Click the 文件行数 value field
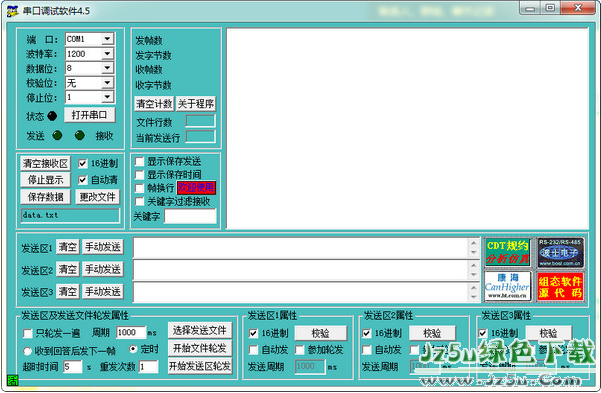 pos(200,121)
